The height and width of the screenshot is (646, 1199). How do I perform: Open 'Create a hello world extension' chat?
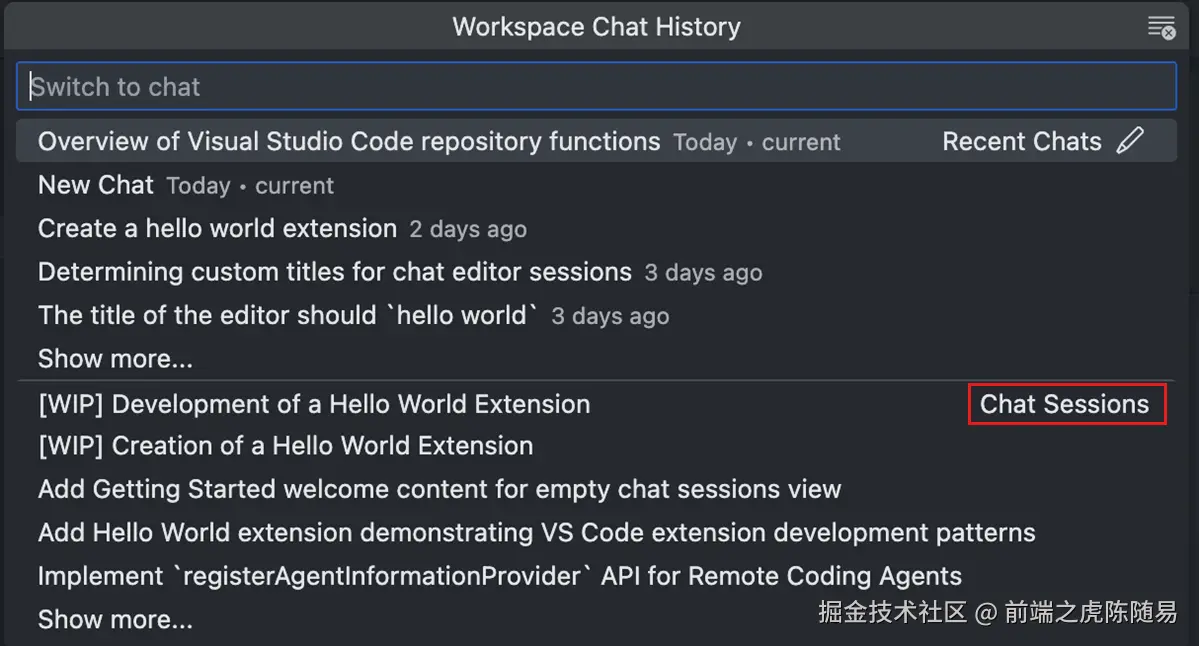pyautogui.click(x=217, y=229)
